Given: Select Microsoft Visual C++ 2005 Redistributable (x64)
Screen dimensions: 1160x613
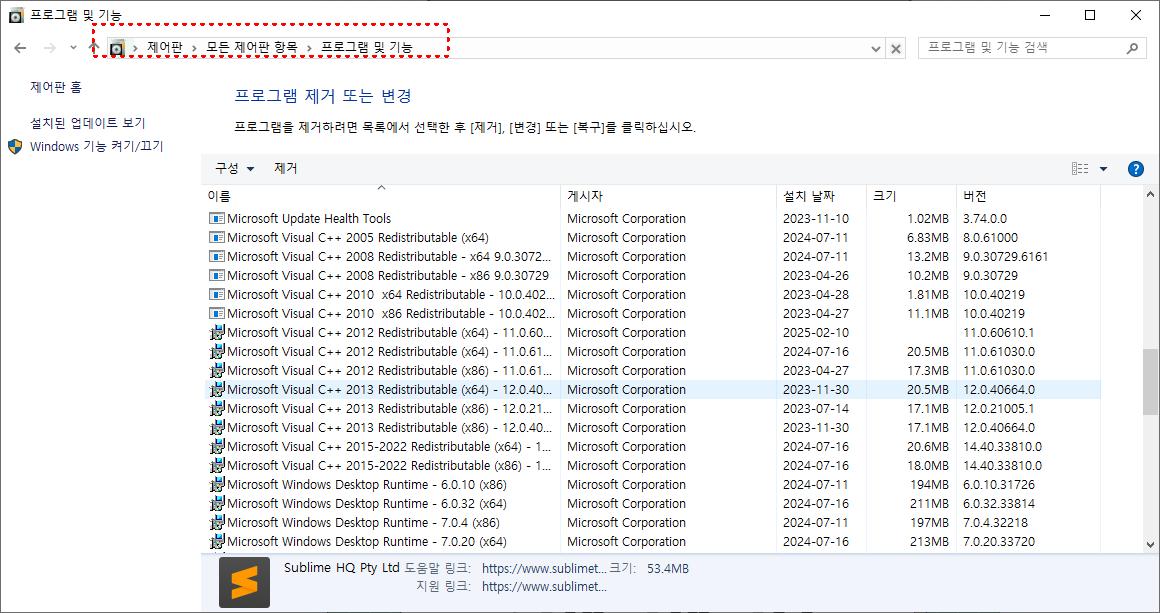Looking at the screenshot, I should tap(358, 237).
